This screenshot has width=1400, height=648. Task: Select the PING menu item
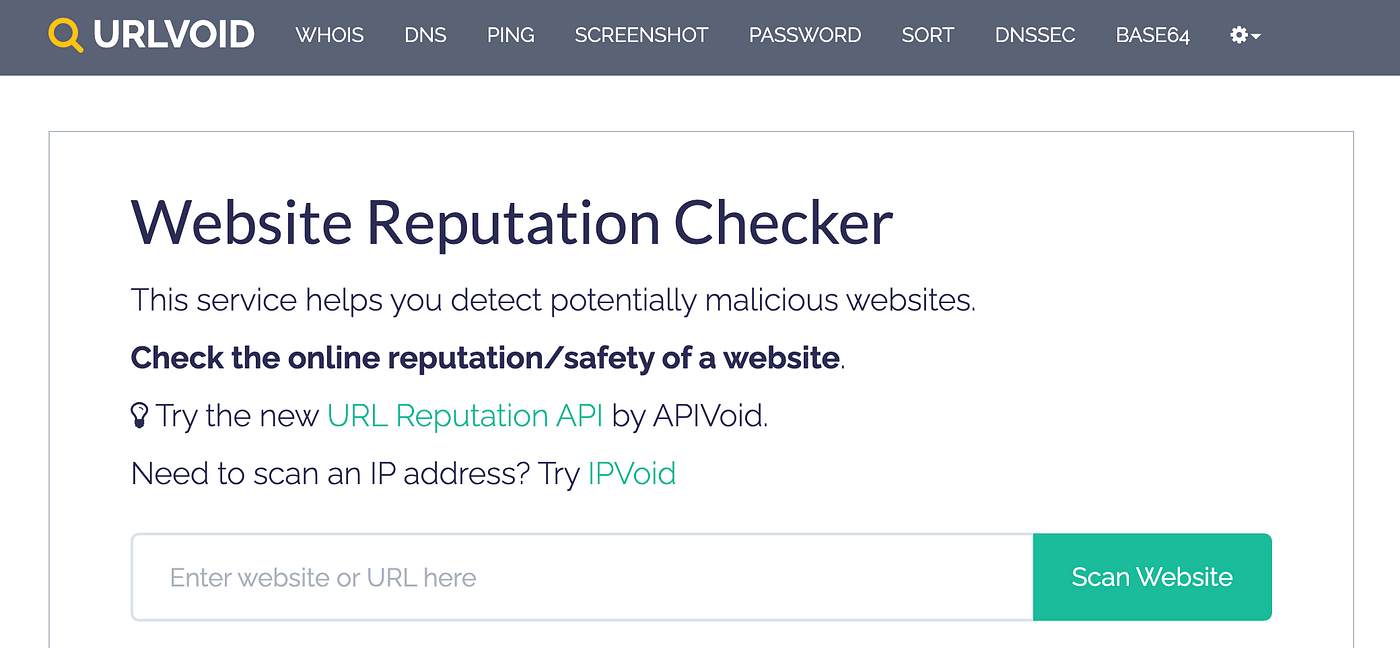point(511,35)
